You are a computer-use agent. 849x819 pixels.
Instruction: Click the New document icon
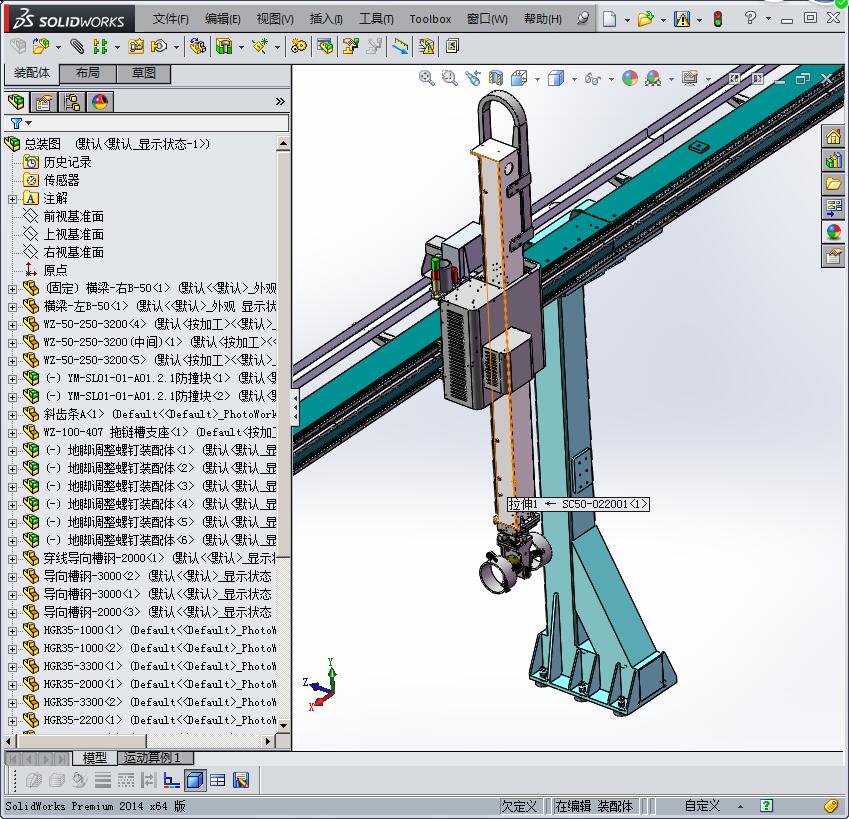point(609,19)
